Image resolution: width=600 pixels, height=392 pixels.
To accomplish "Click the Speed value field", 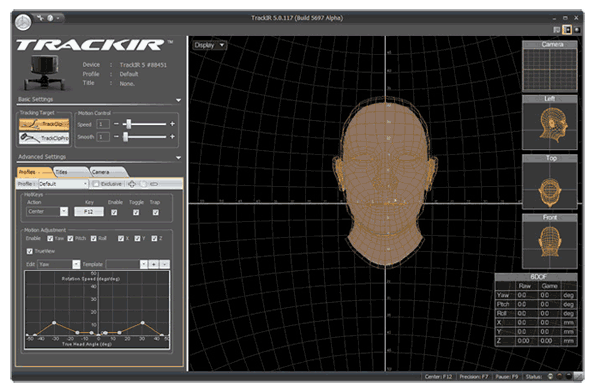I will click(103, 124).
